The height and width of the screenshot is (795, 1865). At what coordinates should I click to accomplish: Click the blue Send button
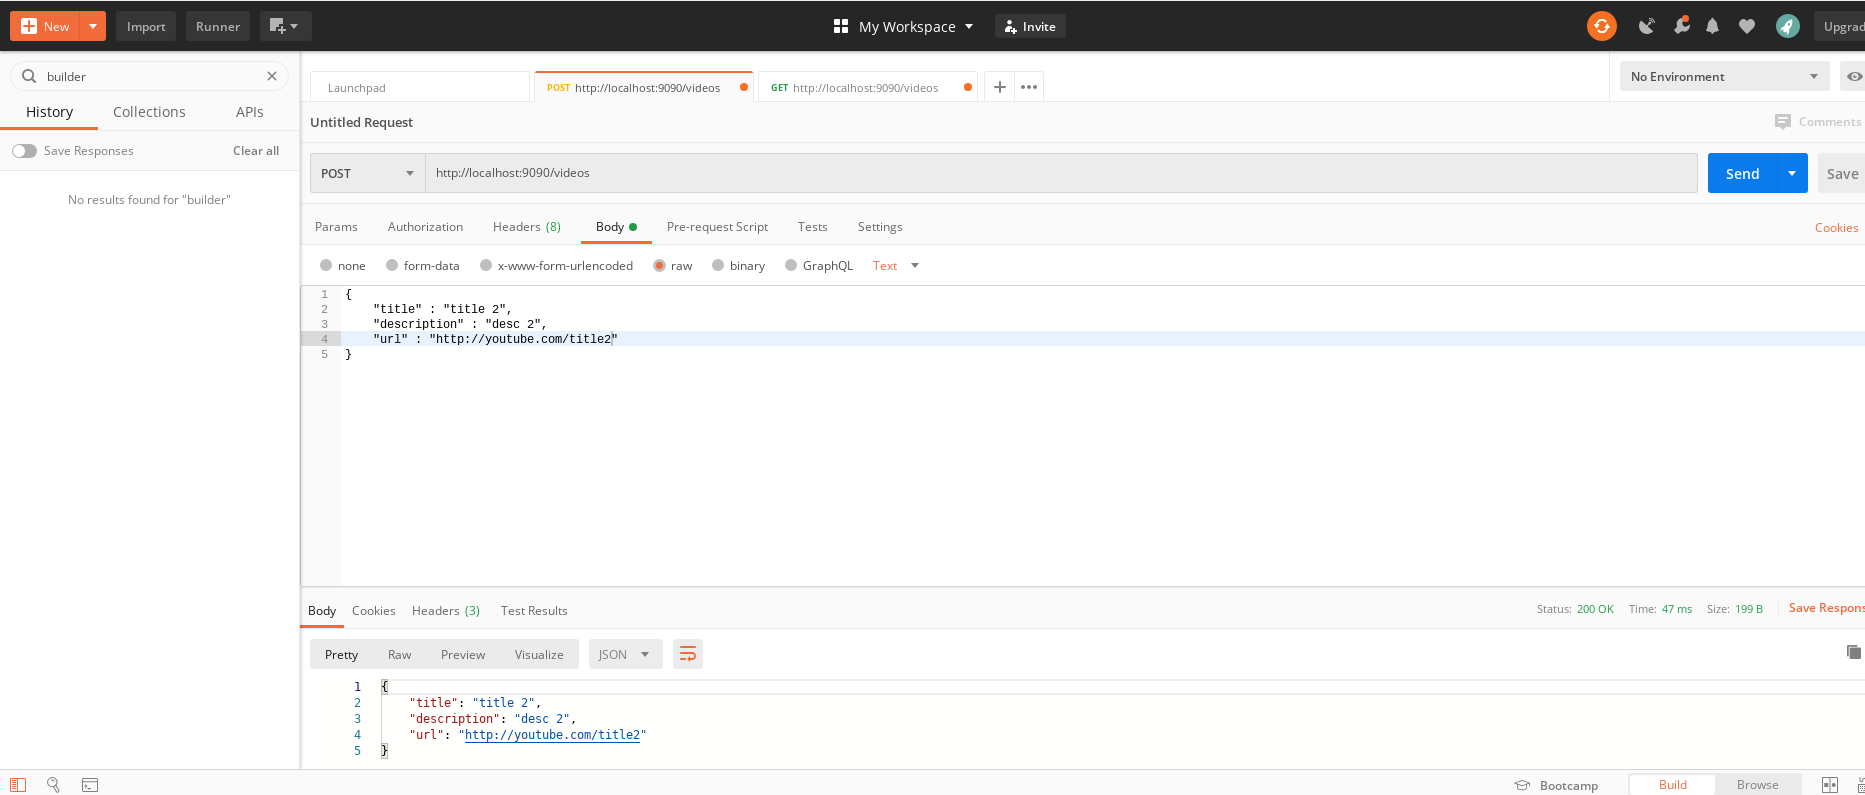pyautogui.click(x=1742, y=173)
